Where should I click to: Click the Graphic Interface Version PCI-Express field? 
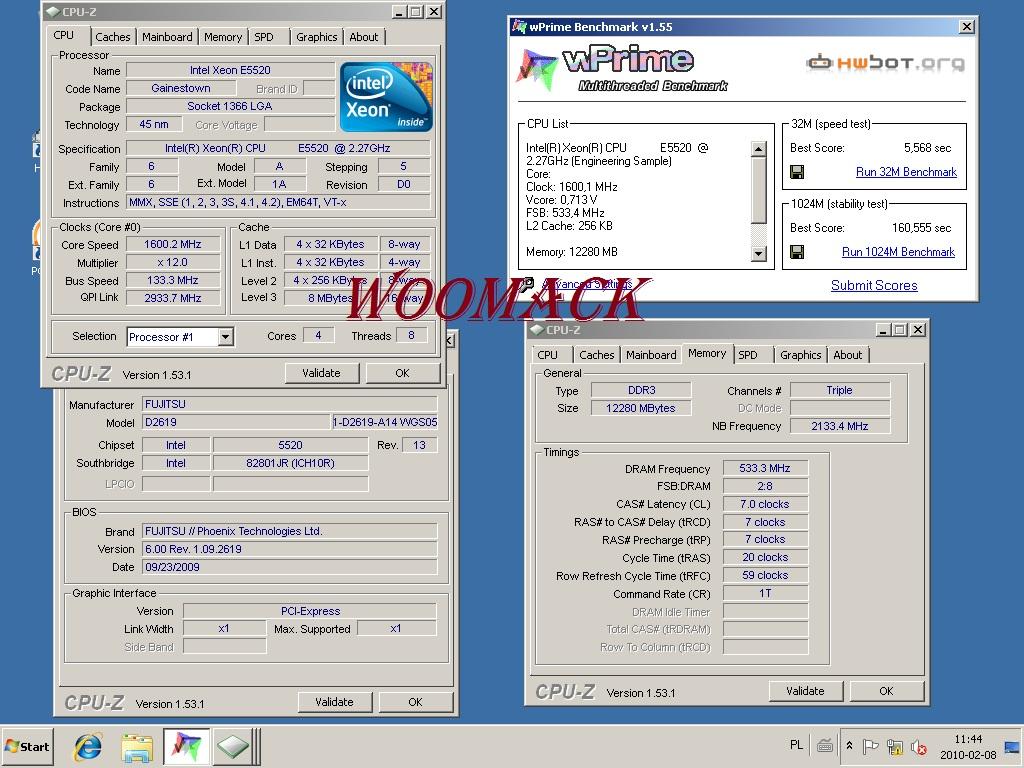pyautogui.click(x=310, y=611)
